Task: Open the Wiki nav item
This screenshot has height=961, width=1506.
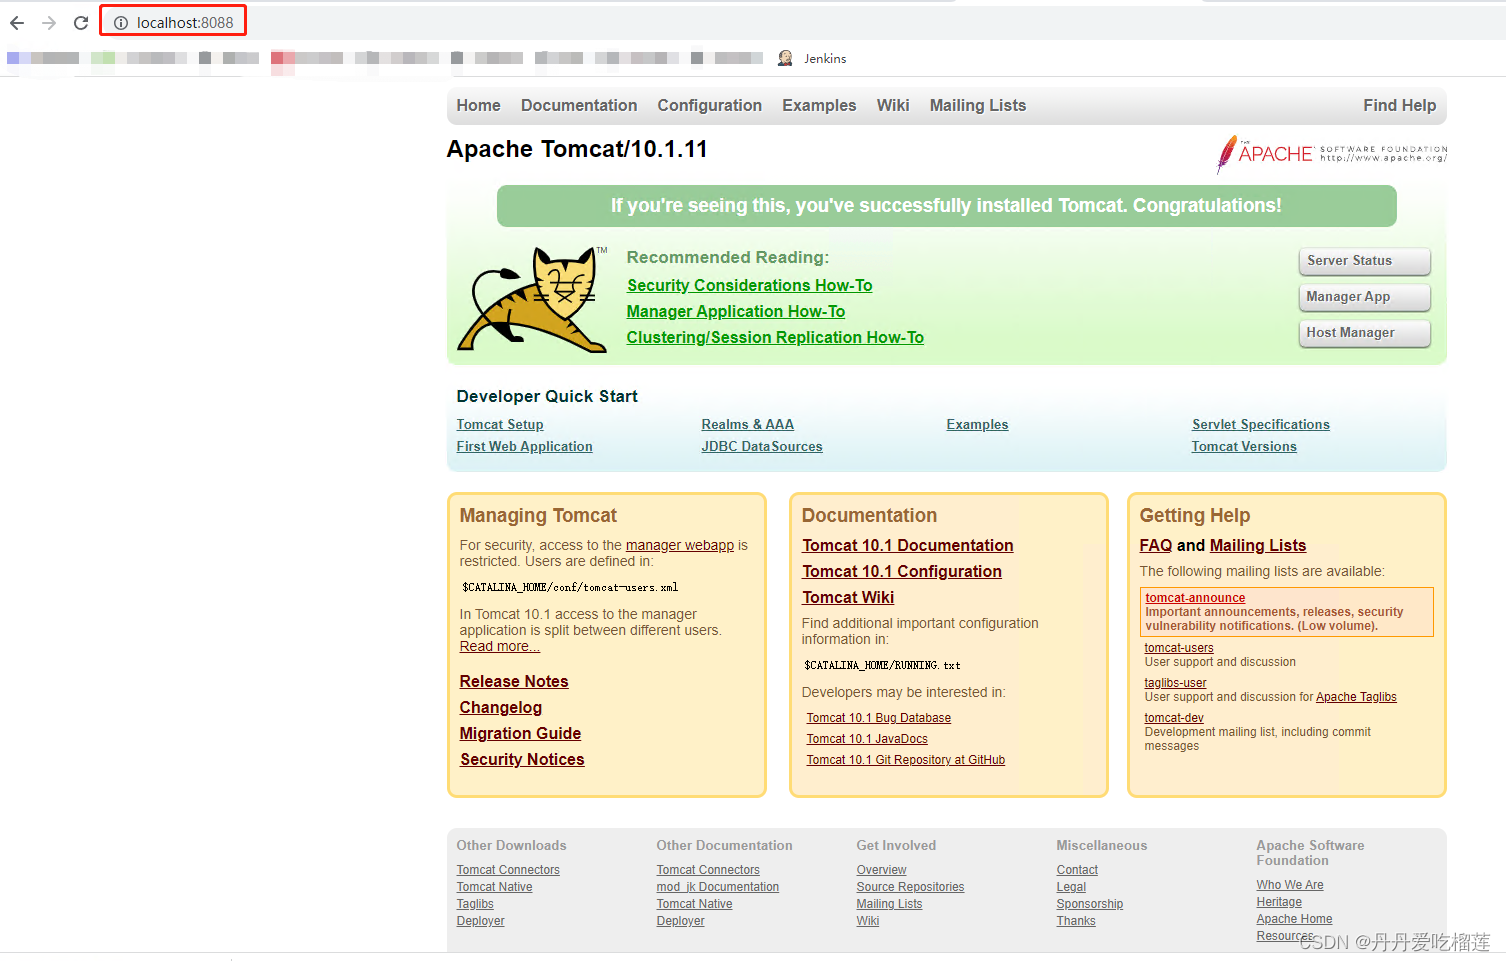Action: [893, 105]
